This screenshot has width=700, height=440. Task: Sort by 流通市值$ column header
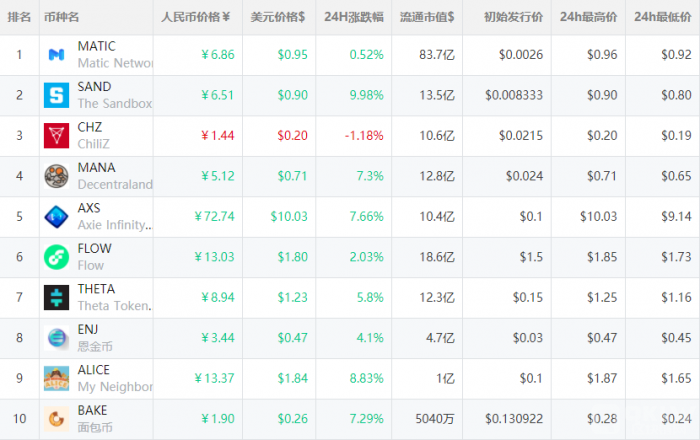point(427,17)
